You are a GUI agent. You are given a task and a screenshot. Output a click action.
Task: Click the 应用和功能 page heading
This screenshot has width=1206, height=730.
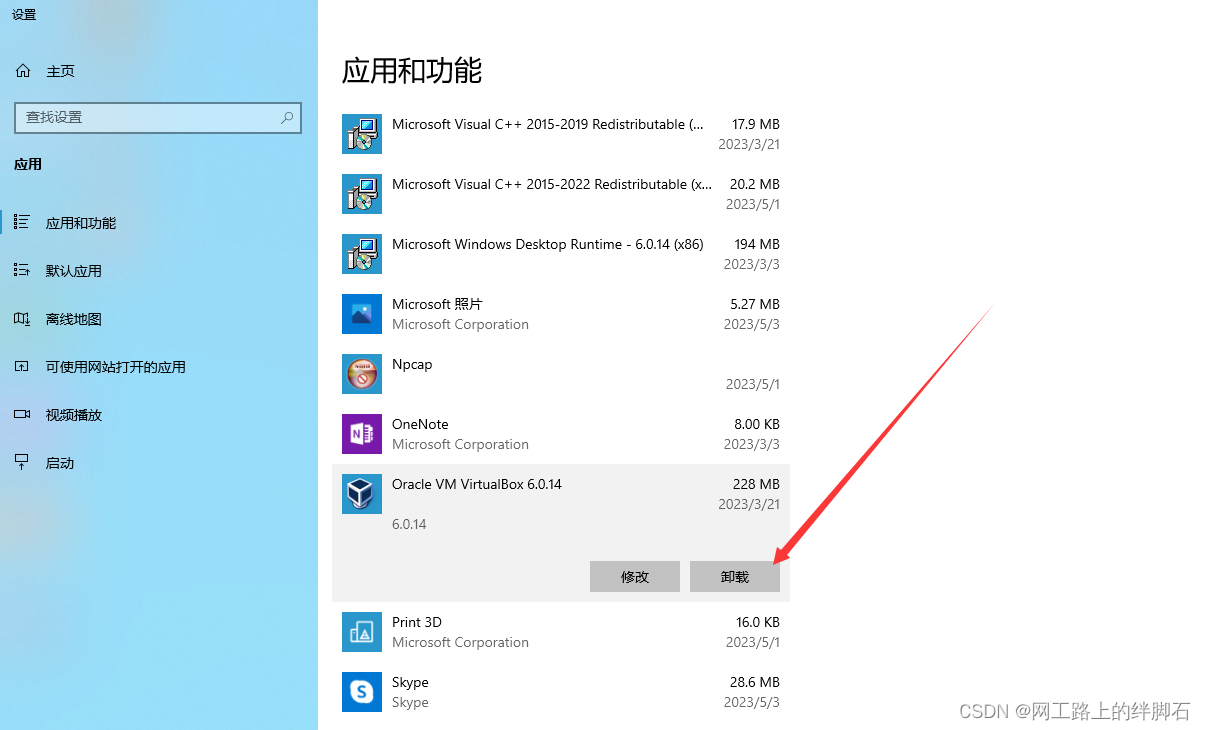click(x=412, y=70)
